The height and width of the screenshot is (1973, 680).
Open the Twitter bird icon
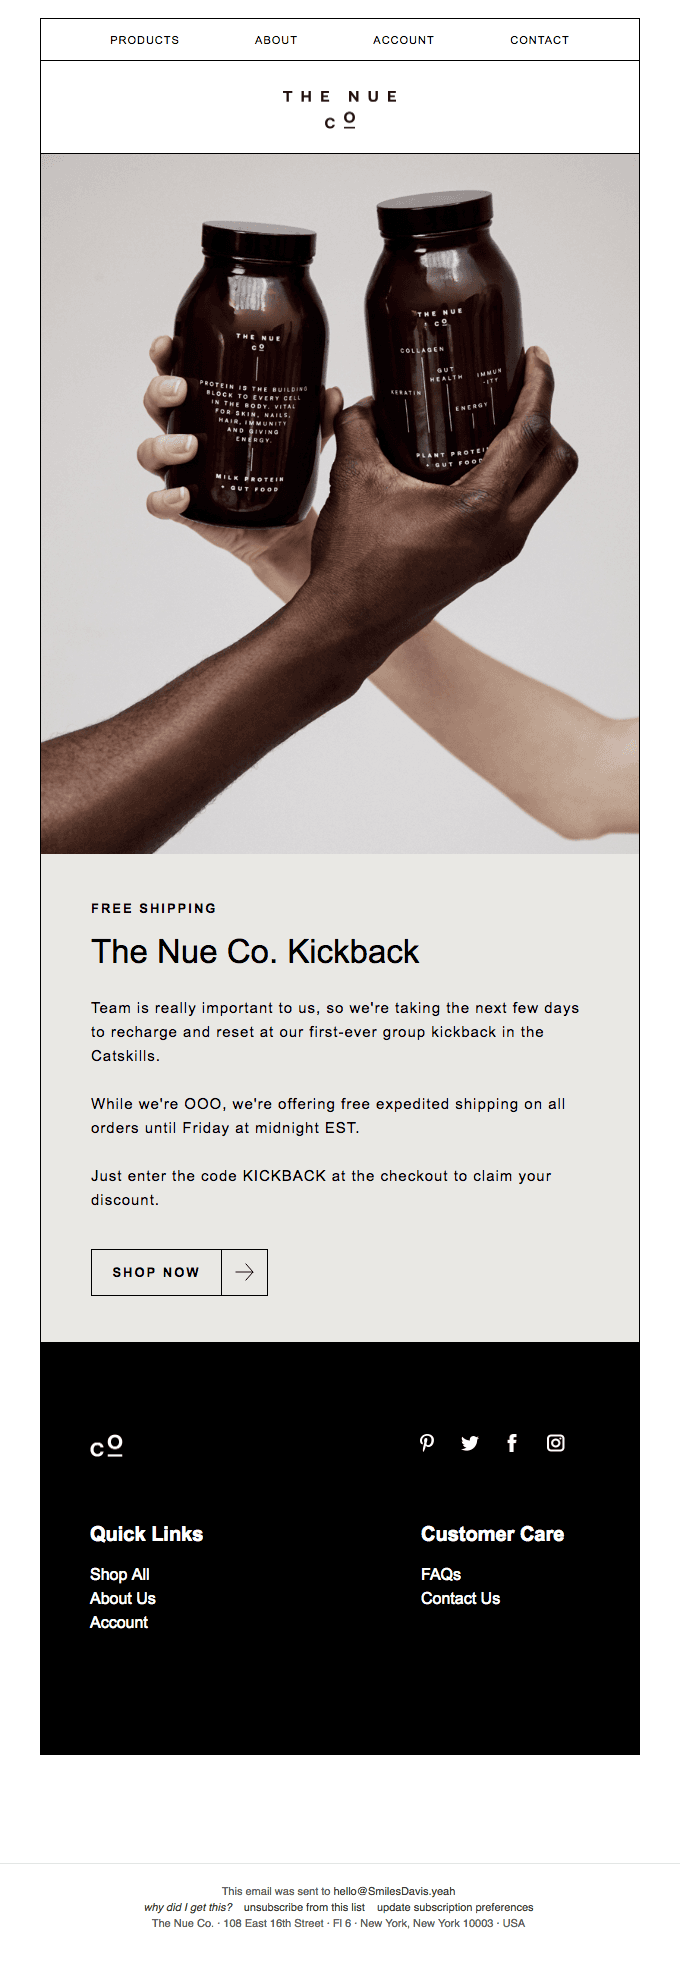470,1442
